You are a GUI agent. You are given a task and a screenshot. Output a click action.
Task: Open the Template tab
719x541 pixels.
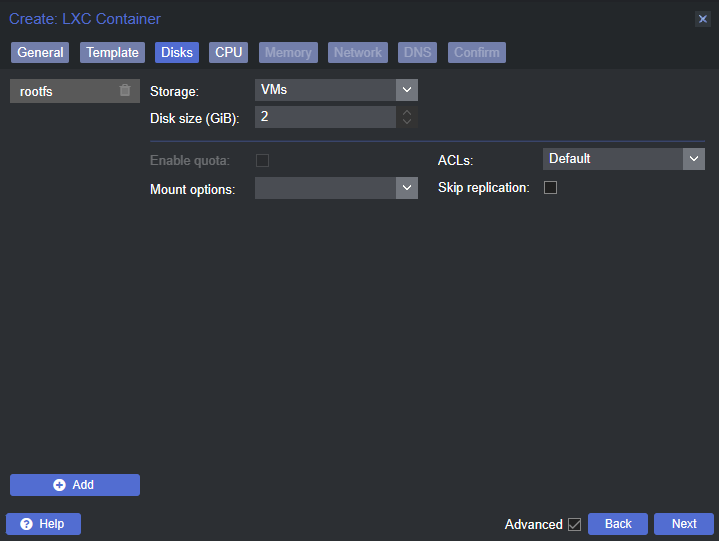click(112, 52)
